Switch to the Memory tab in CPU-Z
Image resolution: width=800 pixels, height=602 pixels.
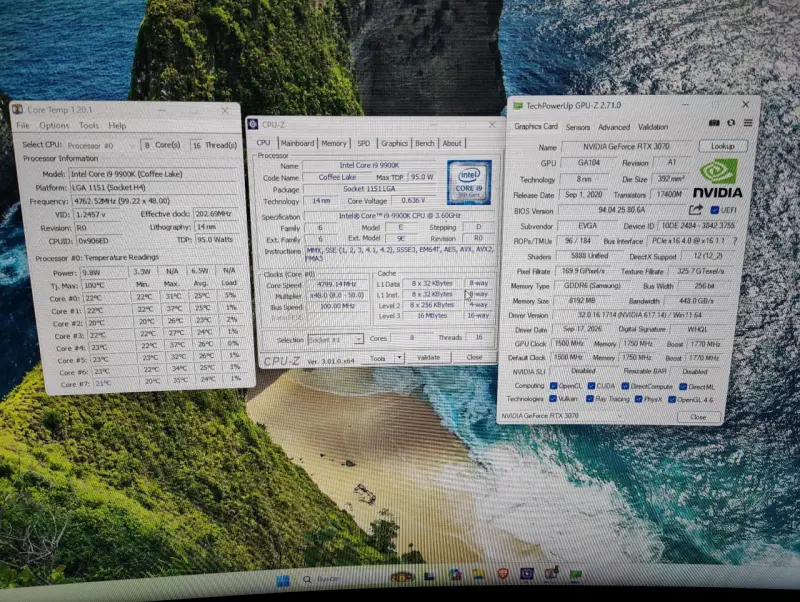pyautogui.click(x=334, y=143)
